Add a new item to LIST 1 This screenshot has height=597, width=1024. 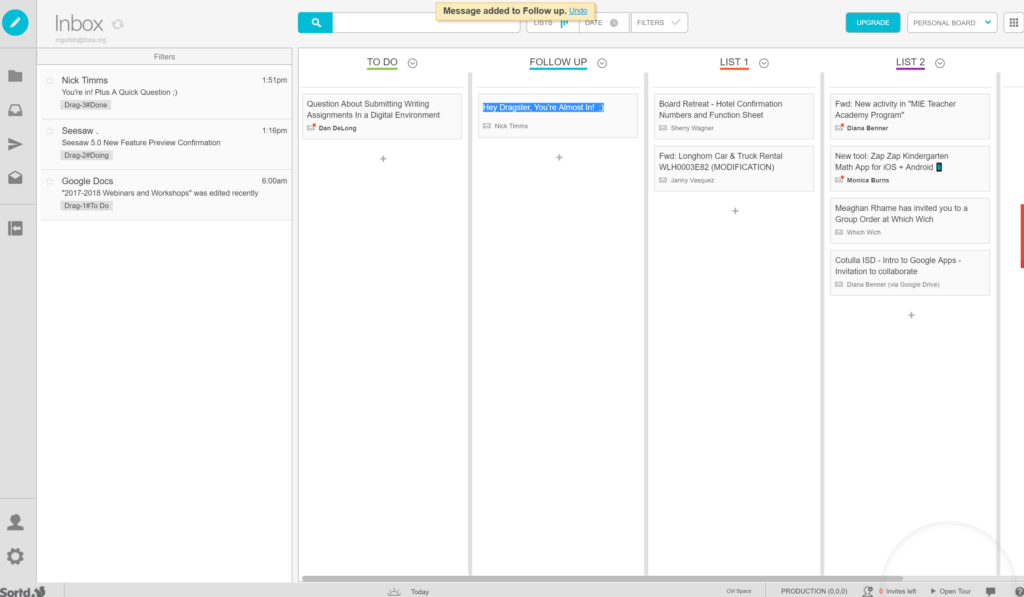pyautogui.click(x=735, y=211)
